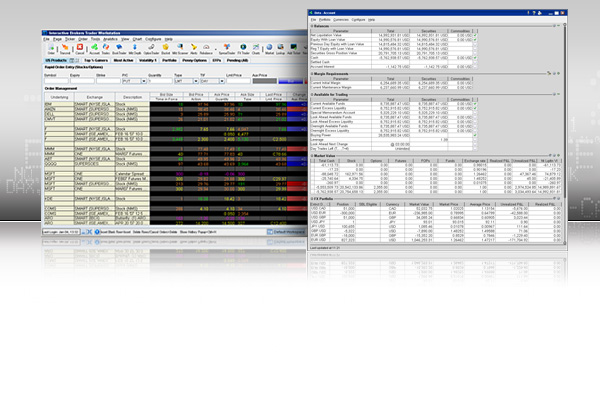Toggle the Current Excess Liquidity checkbox
The image size is (600, 400).
pos(475,108)
